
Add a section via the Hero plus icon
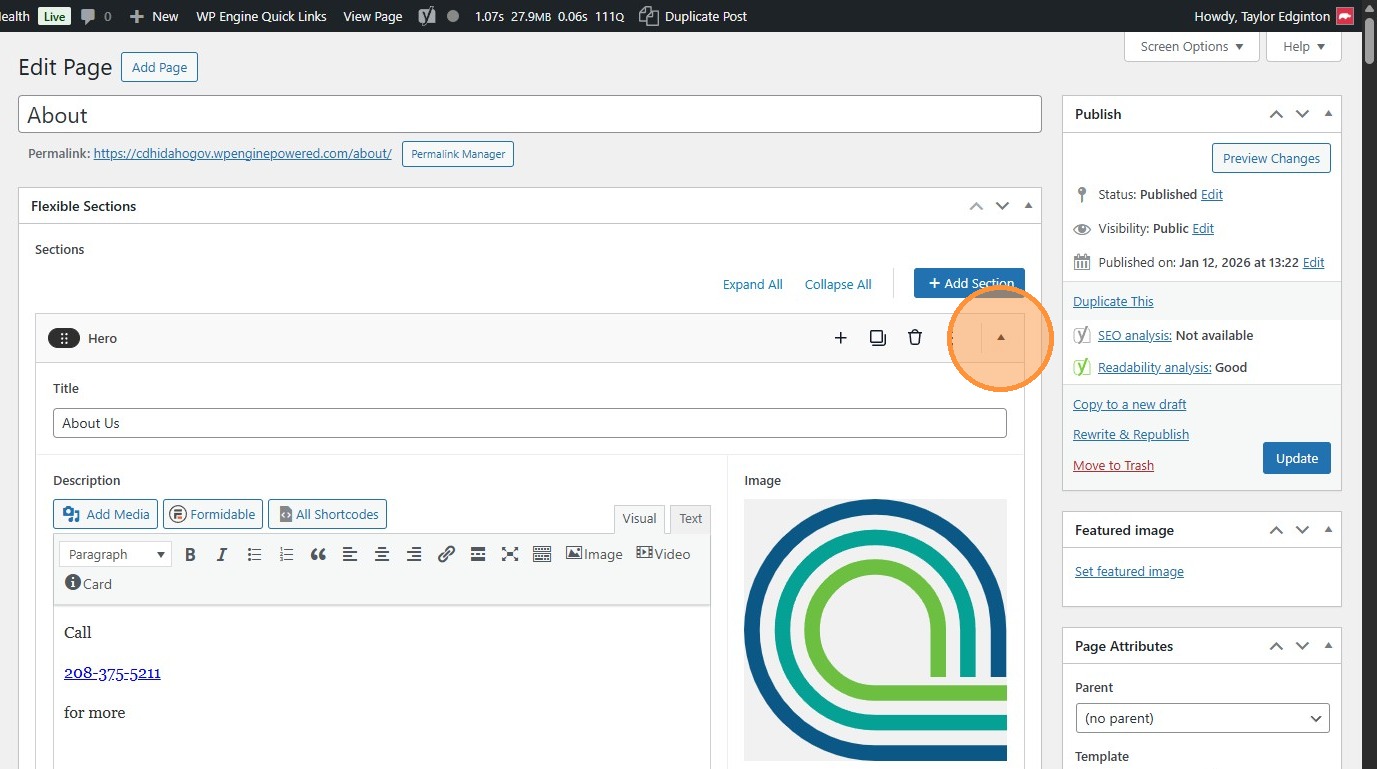click(x=840, y=338)
